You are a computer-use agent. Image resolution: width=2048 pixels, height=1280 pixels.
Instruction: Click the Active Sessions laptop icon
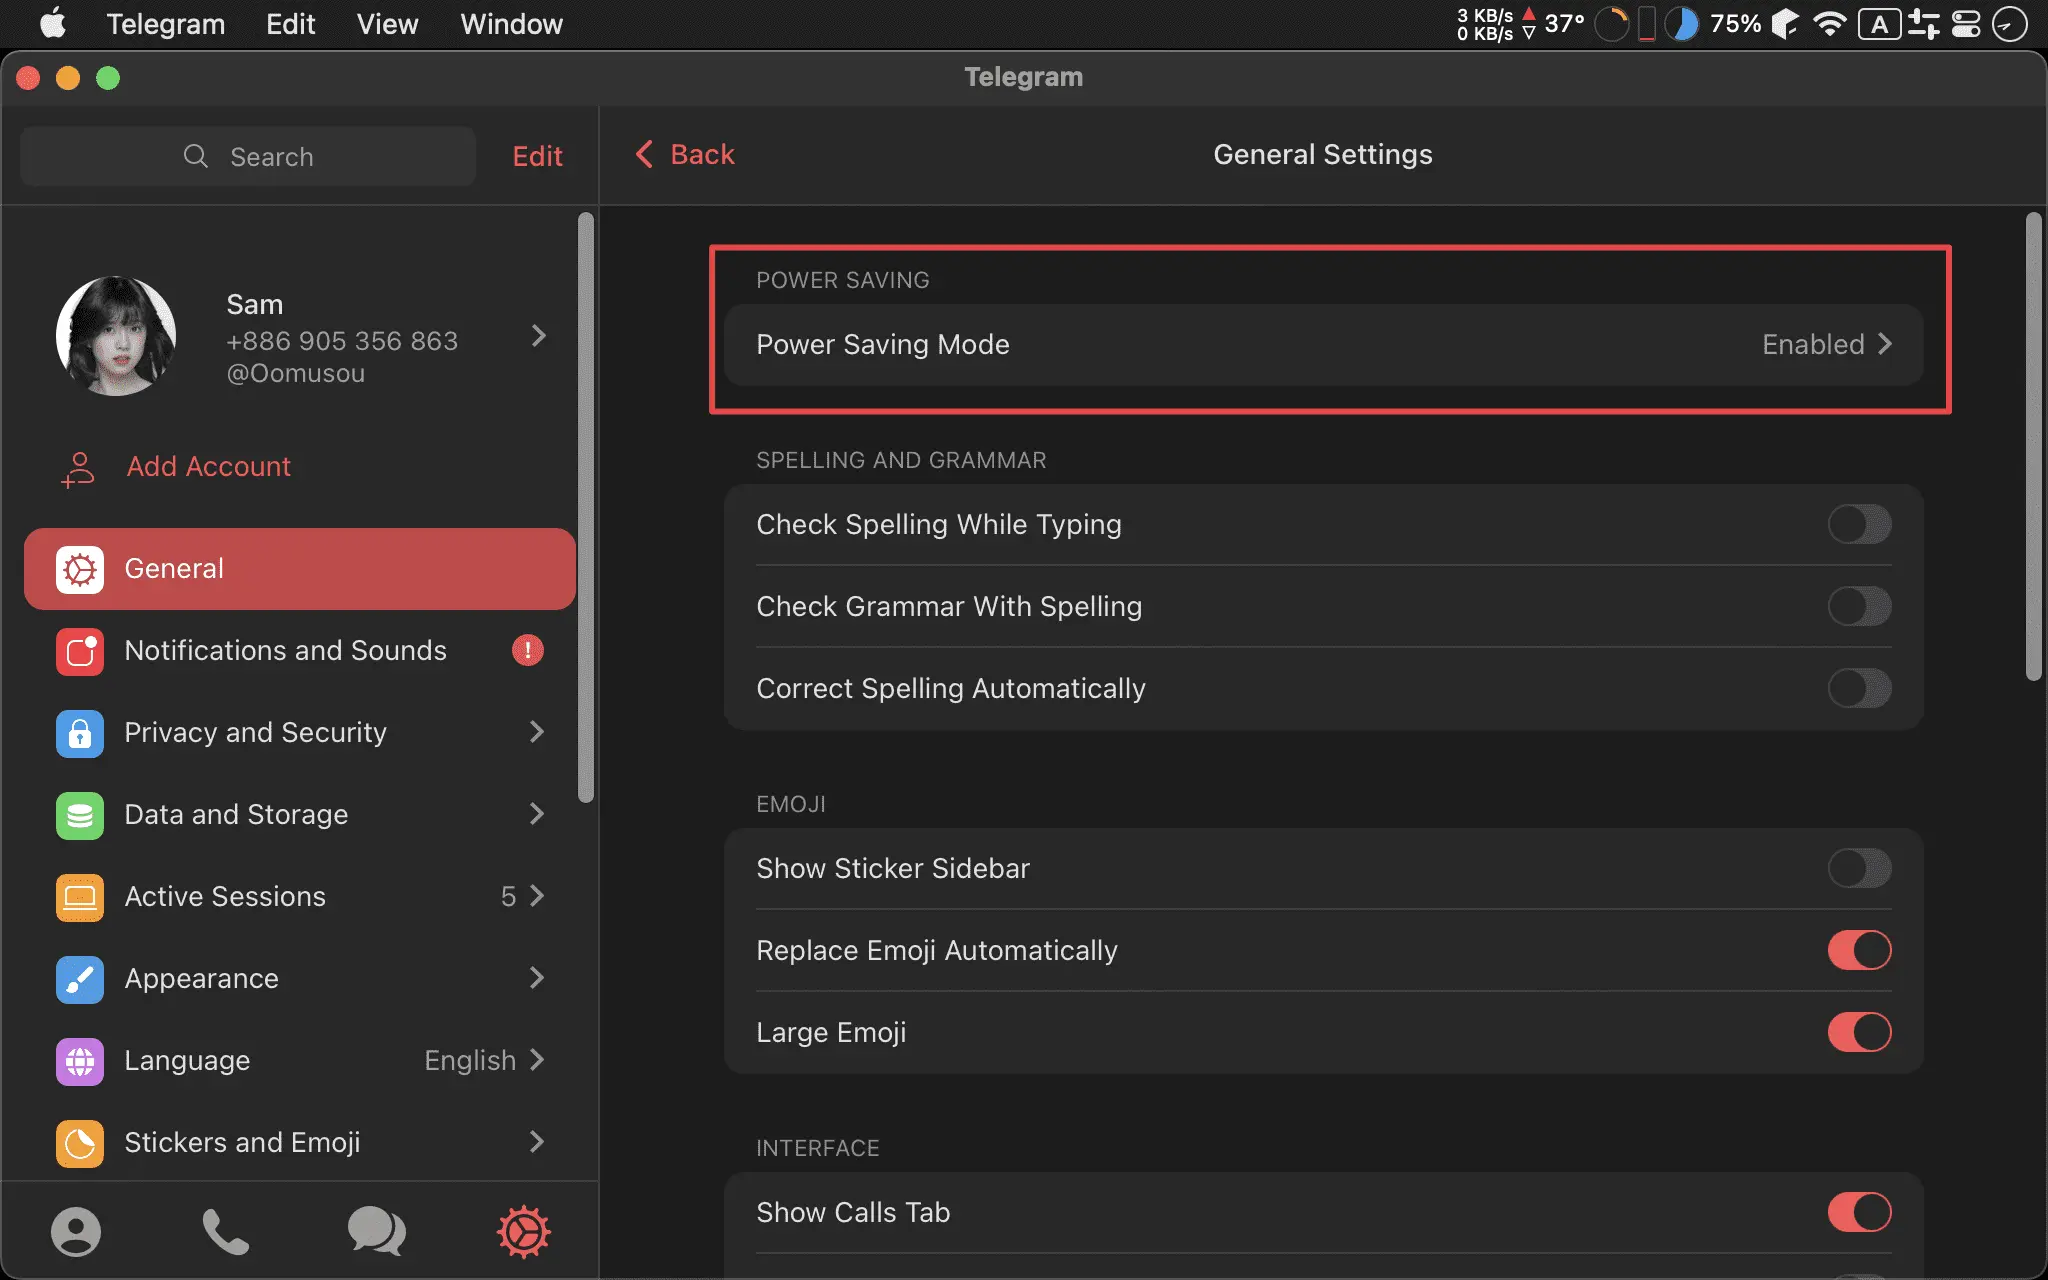80,897
